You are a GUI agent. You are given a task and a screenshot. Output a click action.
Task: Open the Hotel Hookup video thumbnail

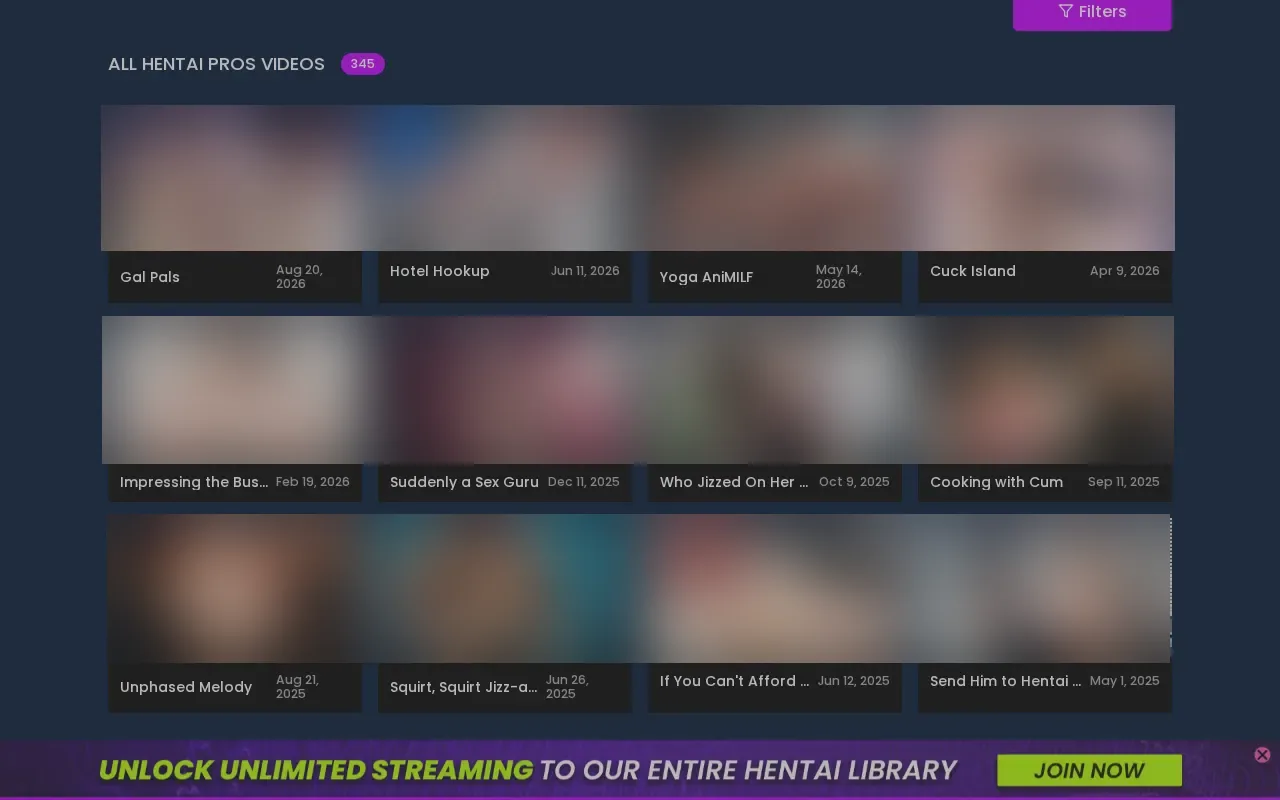pyautogui.click(x=505, y=178)
